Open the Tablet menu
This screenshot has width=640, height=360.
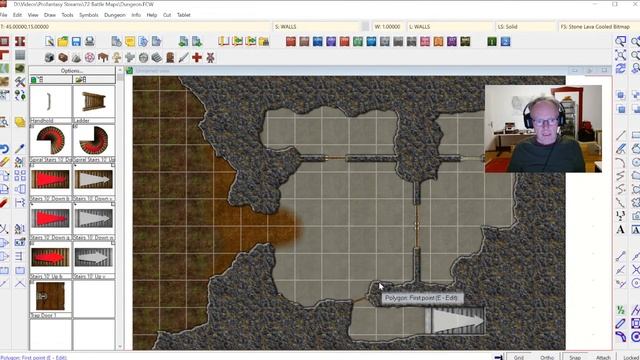pos(184,15)
